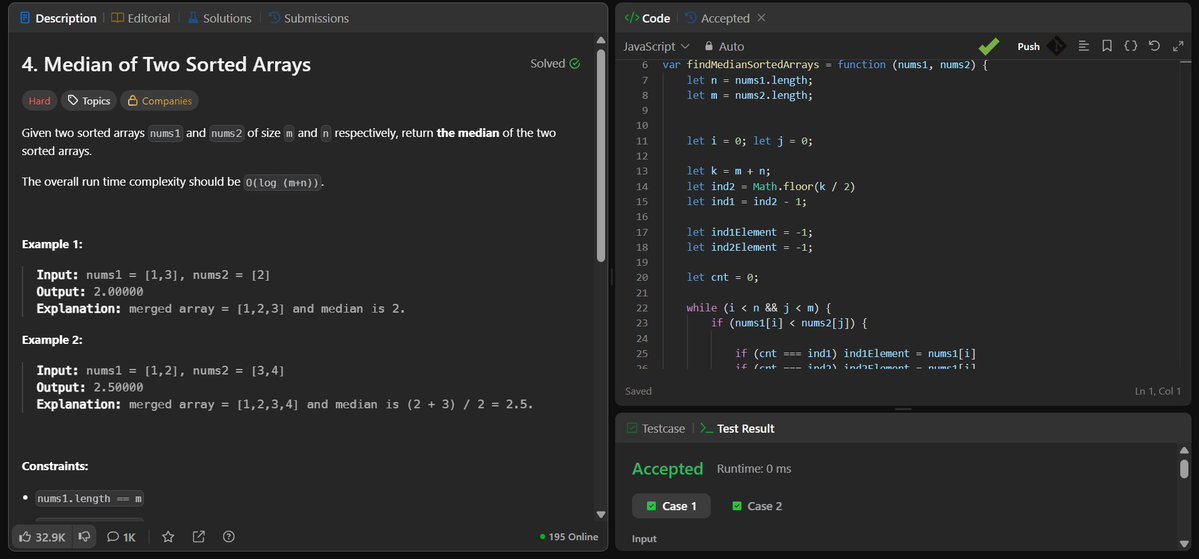The height and width of the screenshot is (559, 1199).
Task: Click the Test Result terminal icon
Action: (707, 428)
